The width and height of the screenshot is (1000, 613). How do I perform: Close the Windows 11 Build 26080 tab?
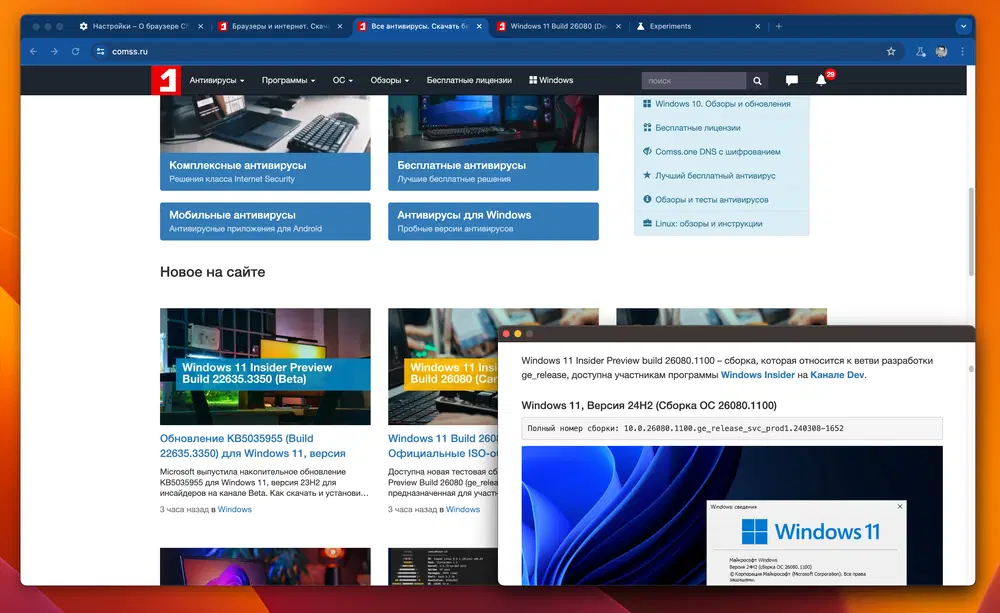[618, 26]
